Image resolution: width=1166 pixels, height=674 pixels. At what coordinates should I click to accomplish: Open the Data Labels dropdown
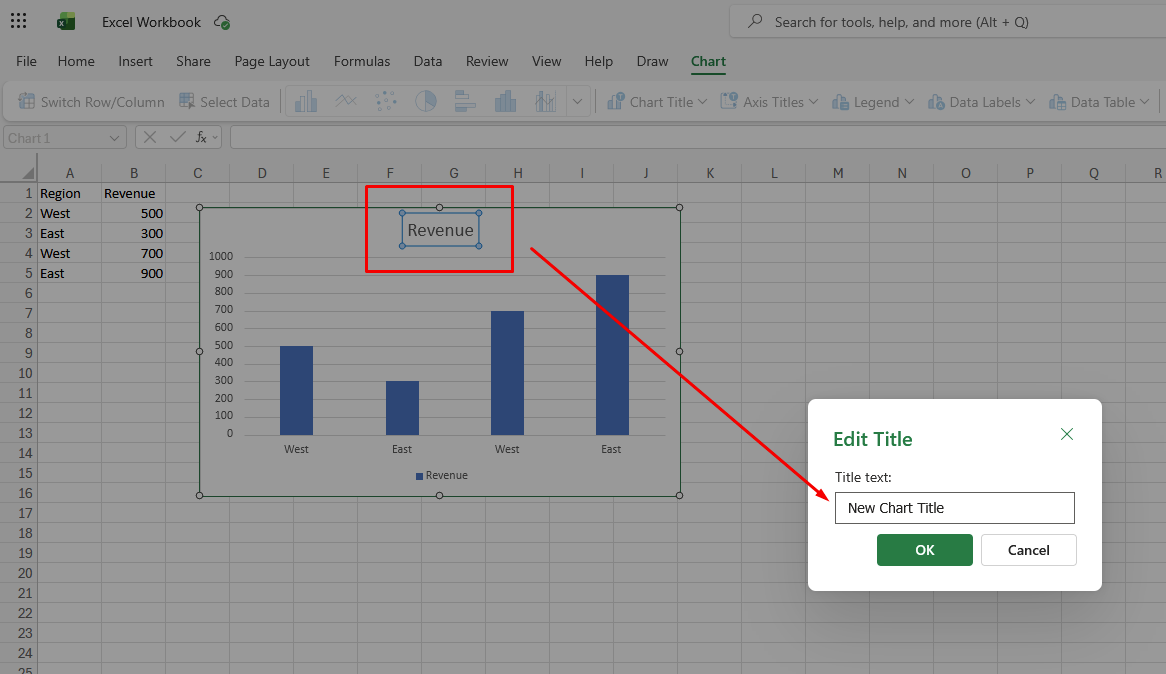981,102
